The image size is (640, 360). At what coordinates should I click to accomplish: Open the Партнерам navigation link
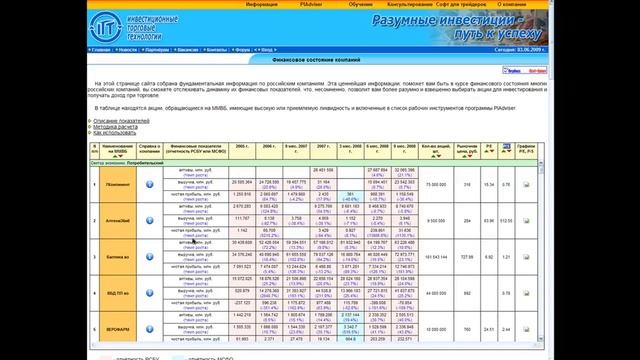pos(157,50)
